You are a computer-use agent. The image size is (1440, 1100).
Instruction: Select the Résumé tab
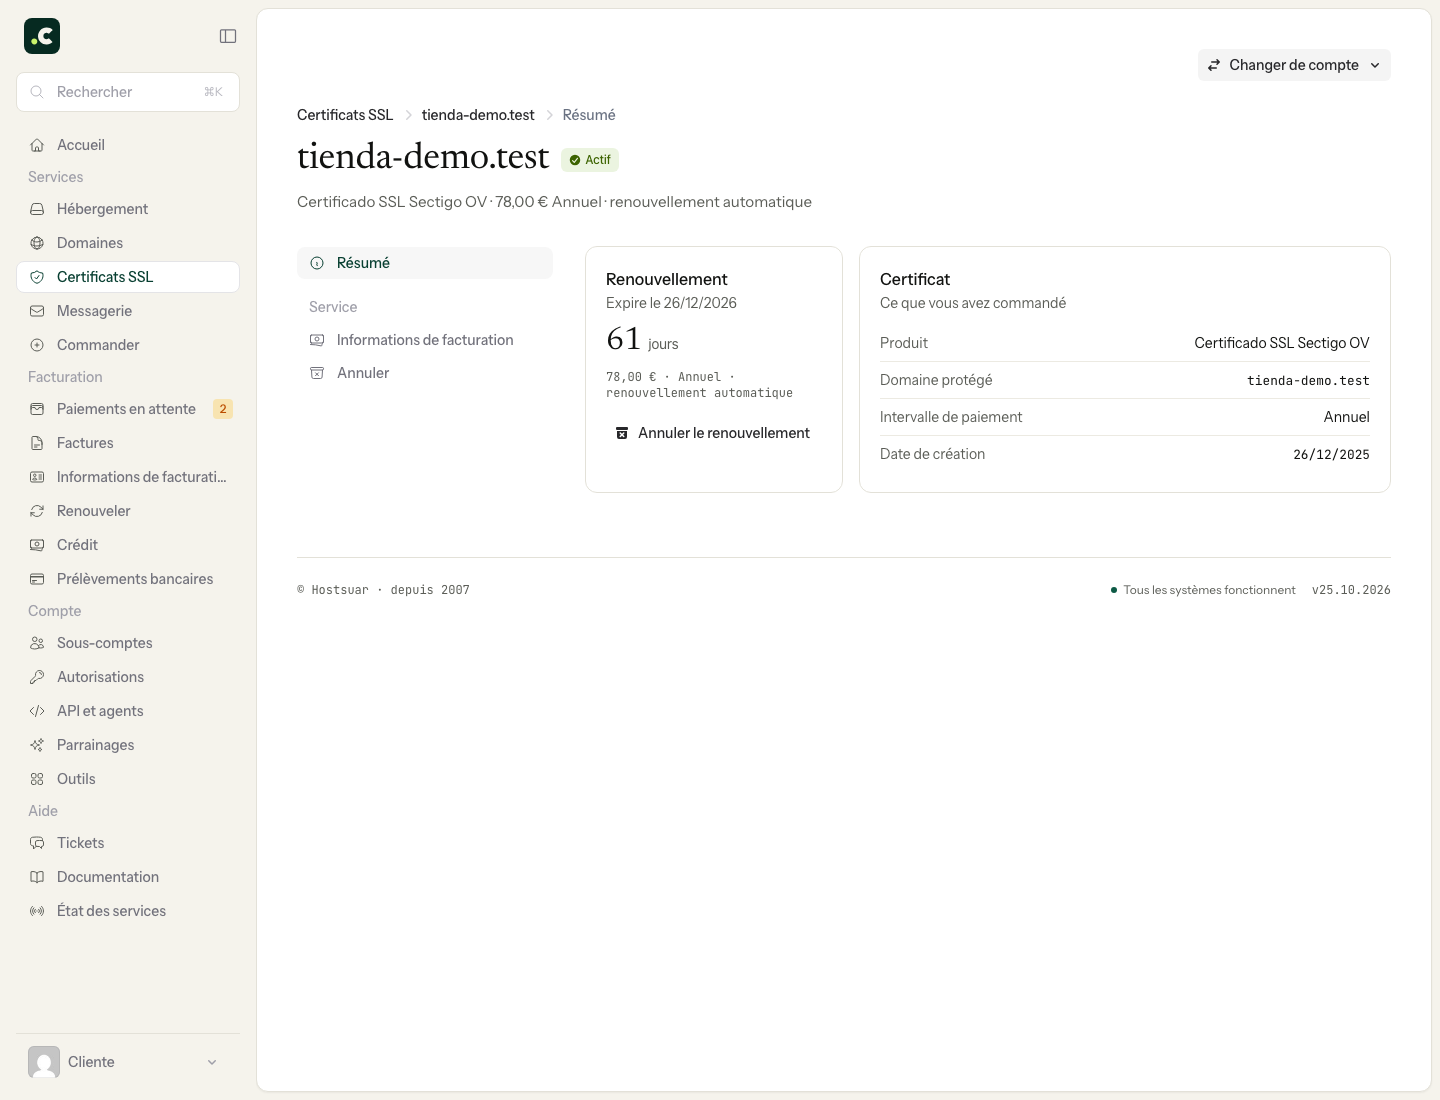(425, 263)
